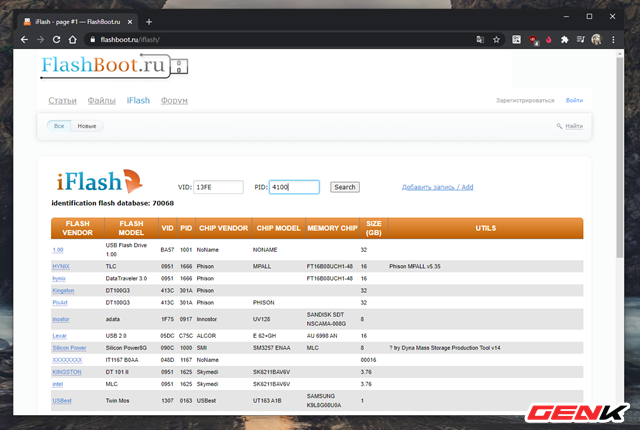The height and width of the screenshot is (430, 640).
Task: Click the first extension icon beside star
Action: (x=516, y=40)
